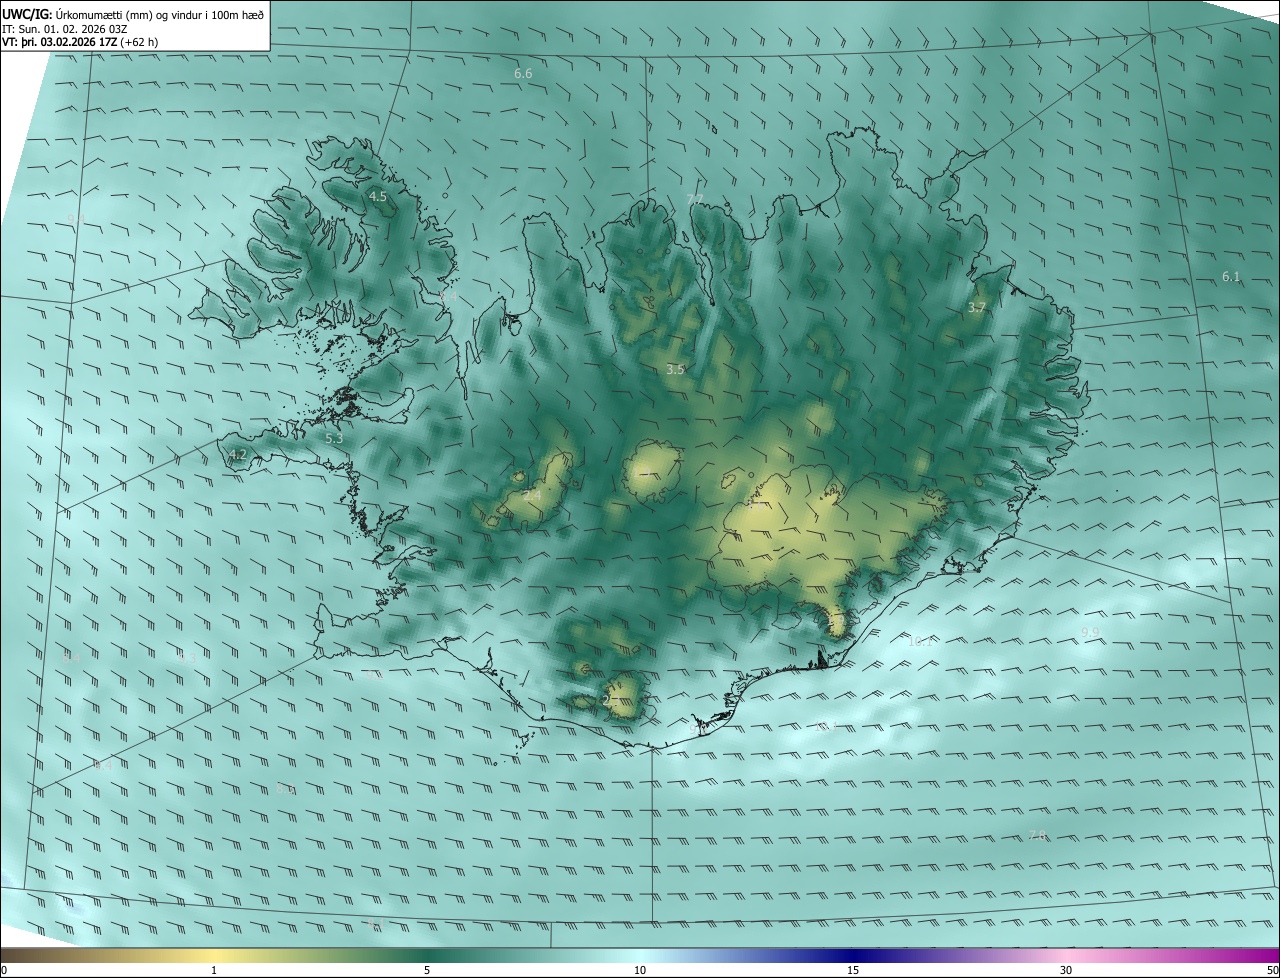The width and height of the screenshot is (1280, 978).
Task: Click the colour scale tick label '15'
Action: click(x=853, y=970)
